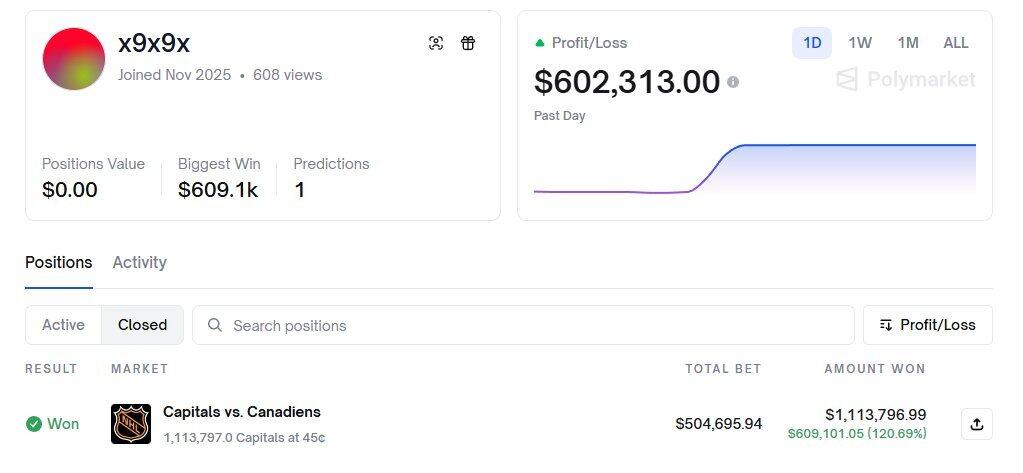This screenshot has height=473, width=1023.
Task: Show Active positions
Action: pos(63,325)
